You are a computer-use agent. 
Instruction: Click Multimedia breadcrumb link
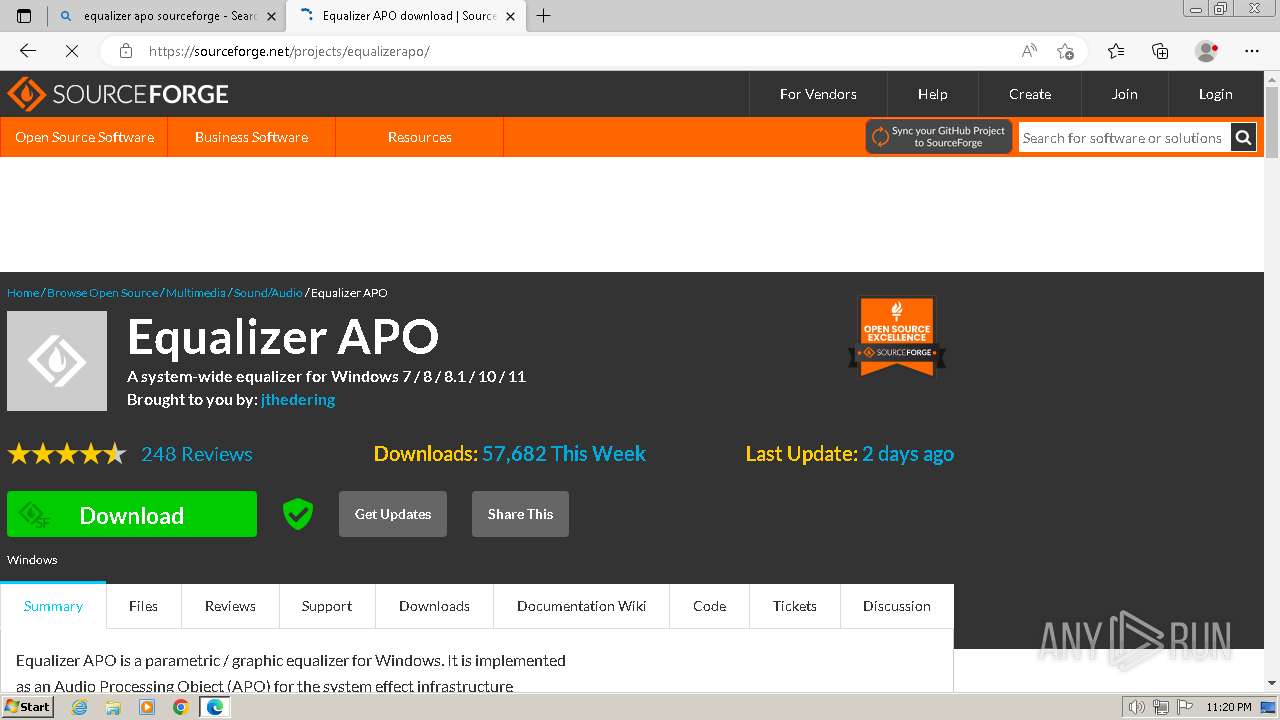tap(196, 293)
